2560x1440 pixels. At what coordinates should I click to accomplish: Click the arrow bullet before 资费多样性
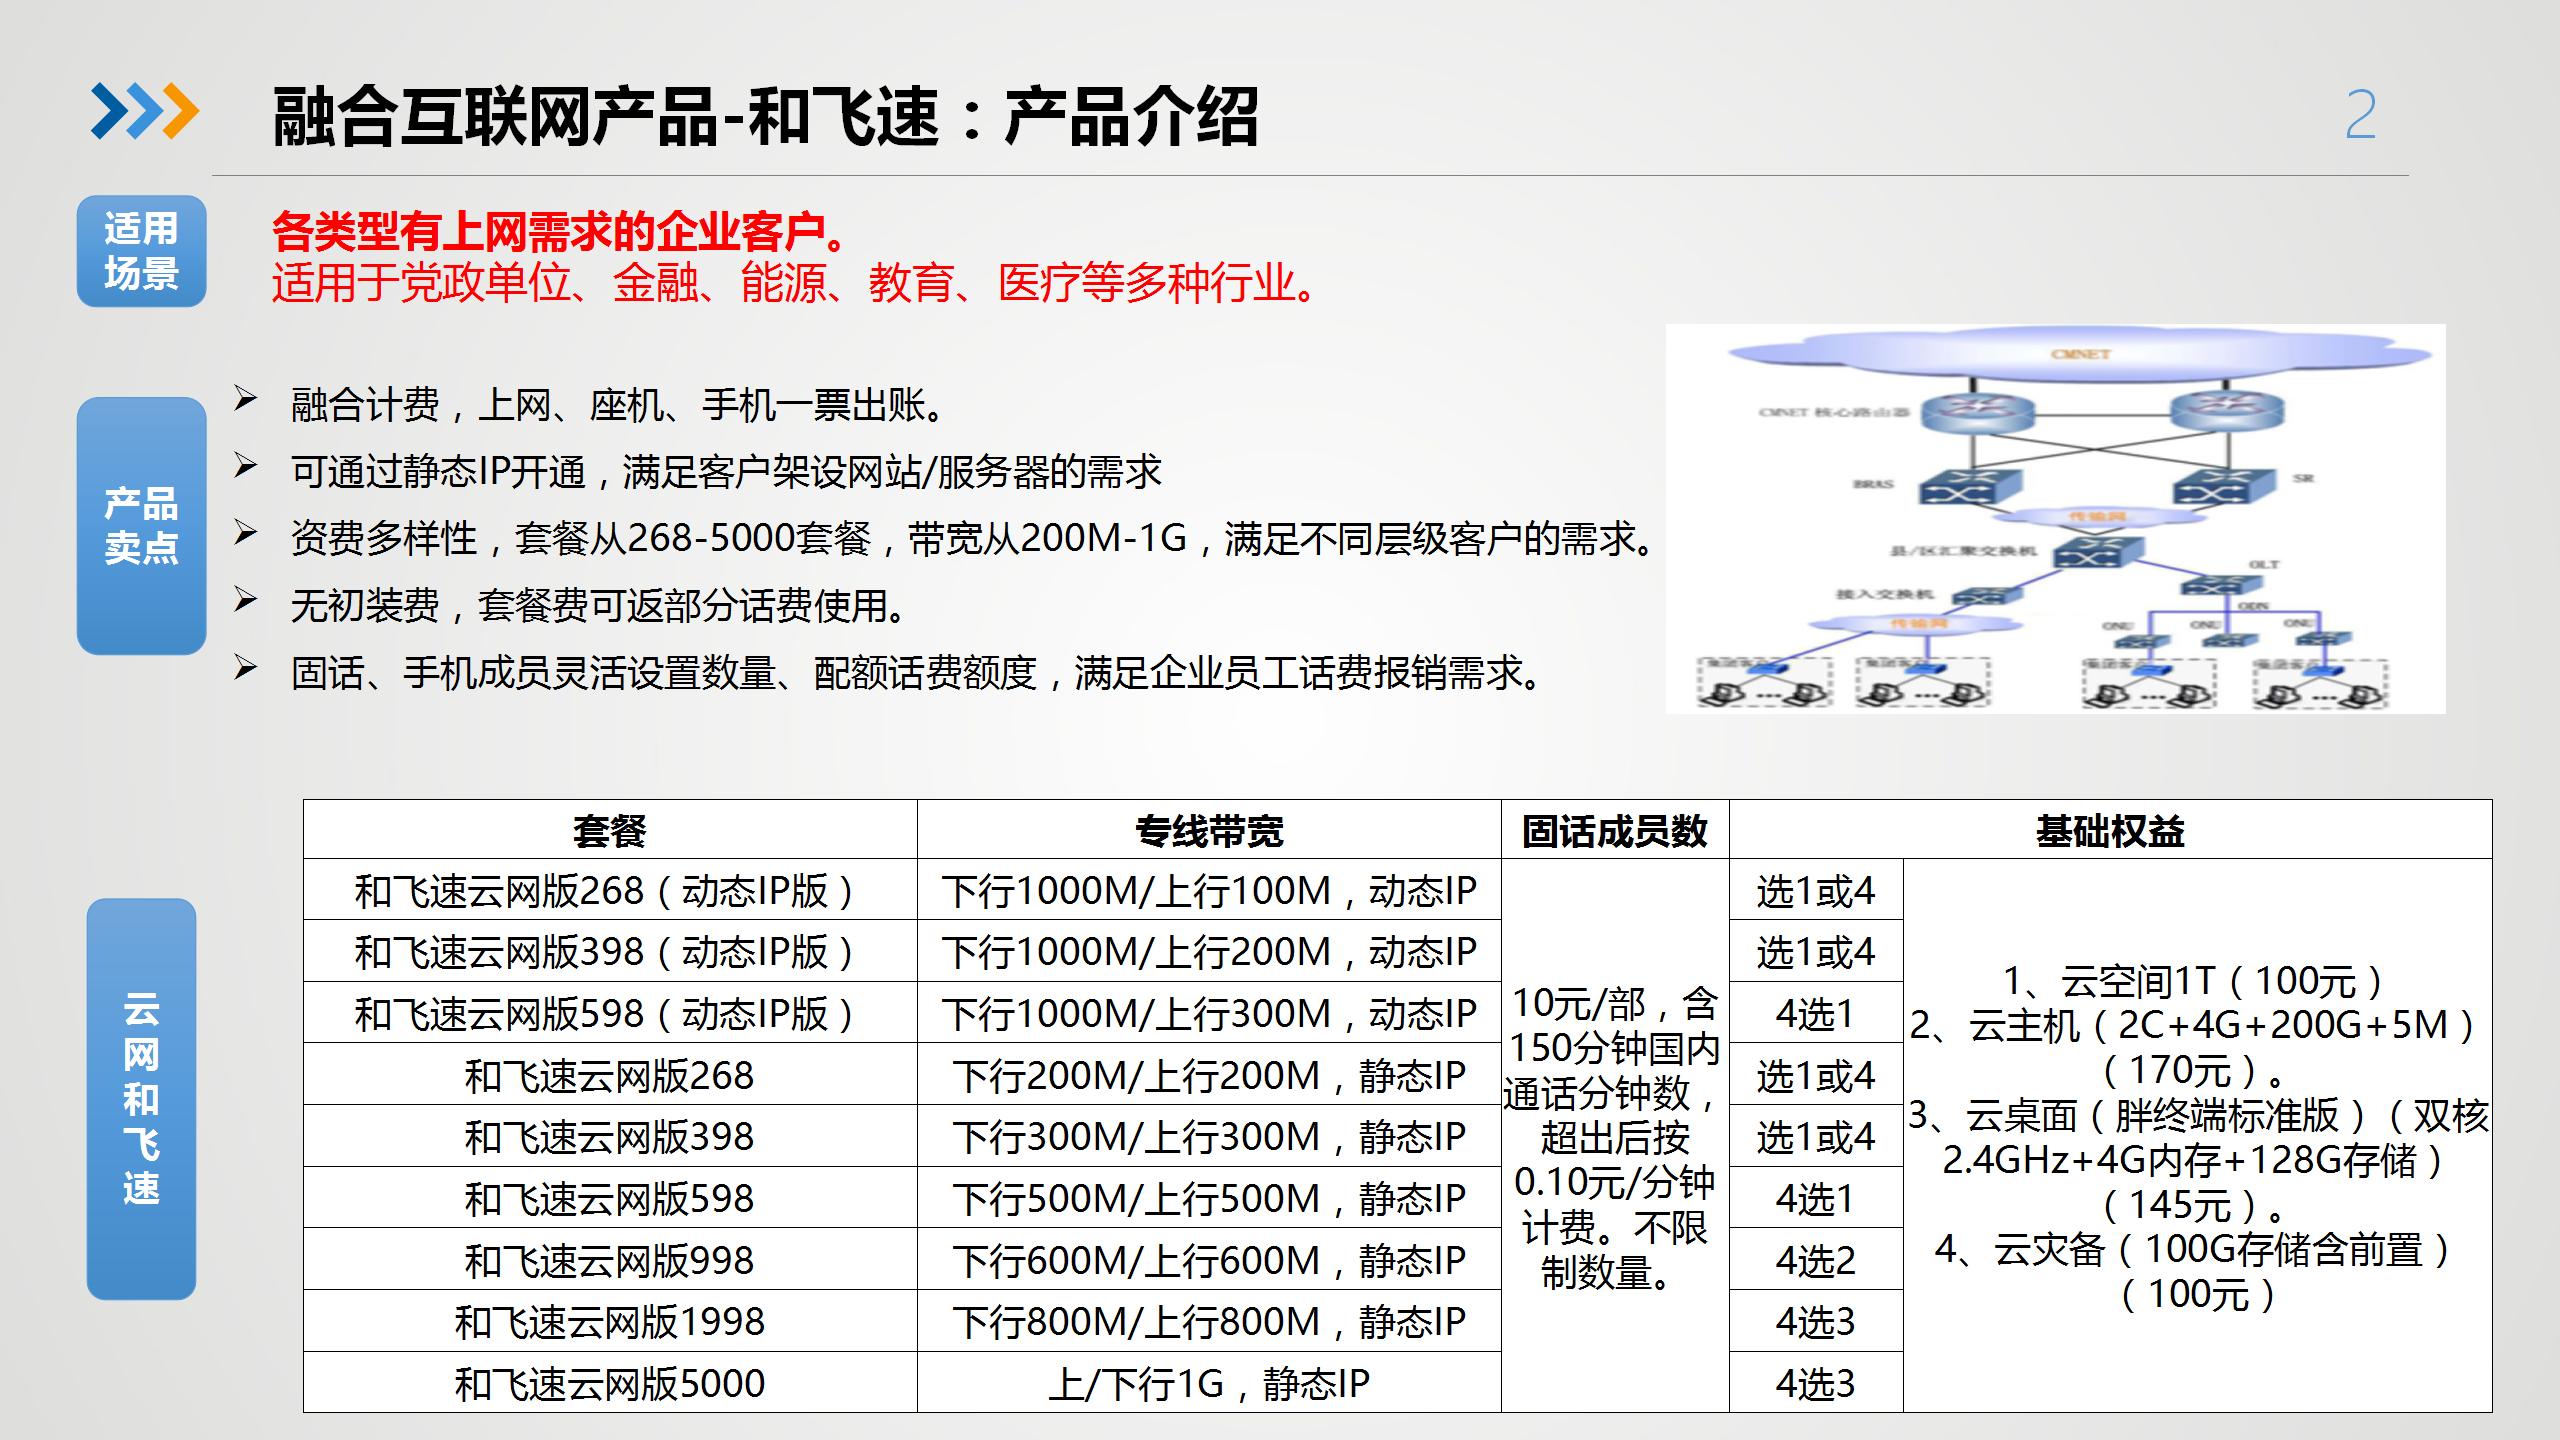[x=245, y=533]
